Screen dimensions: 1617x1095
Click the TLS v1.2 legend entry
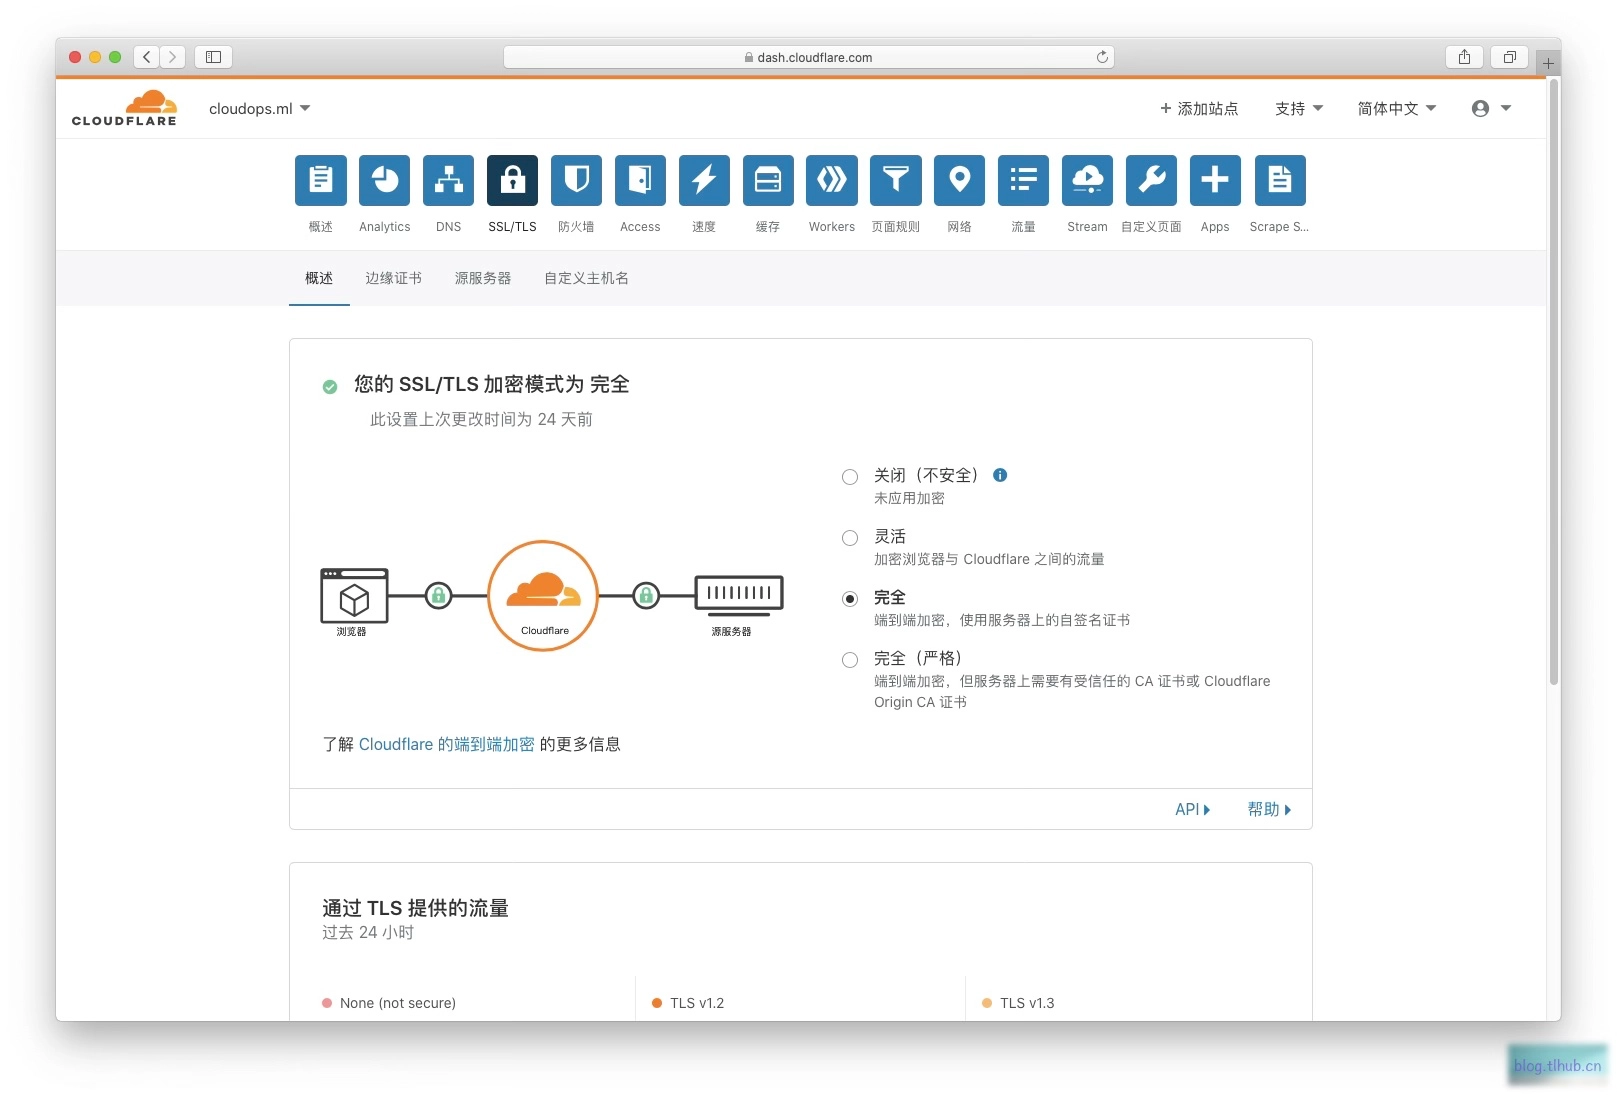[688, 1003]
